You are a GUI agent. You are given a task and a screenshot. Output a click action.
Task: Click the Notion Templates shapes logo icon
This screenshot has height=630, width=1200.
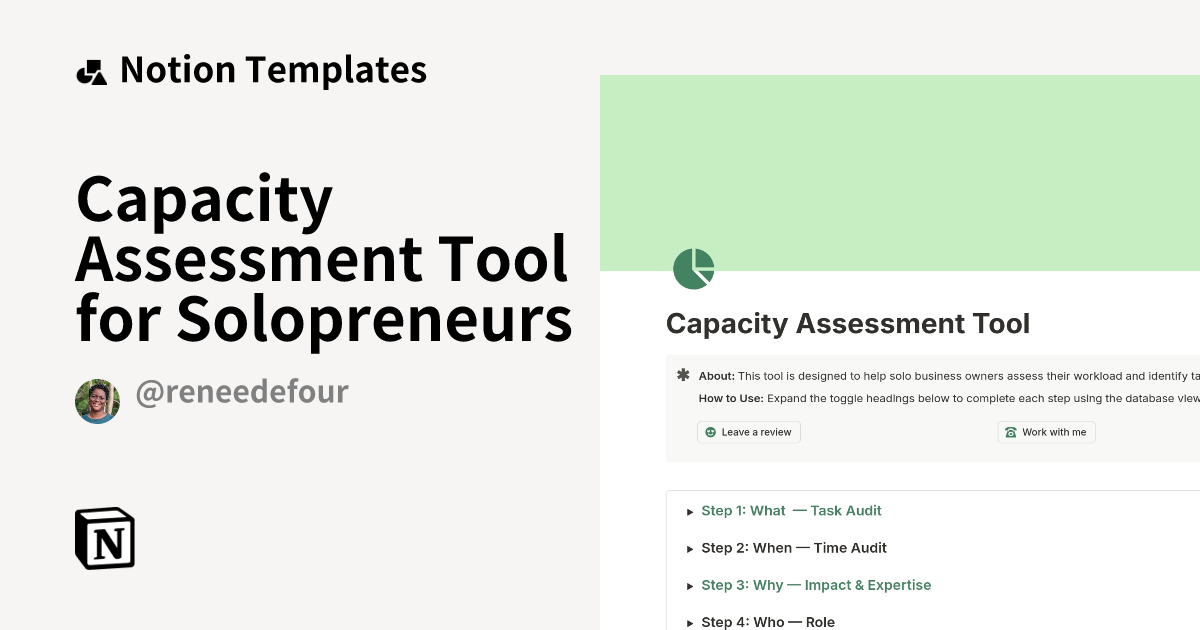coord(91,70)
